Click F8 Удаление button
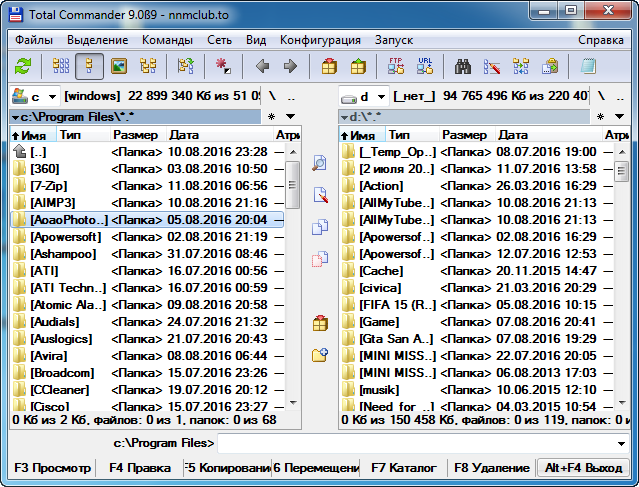 (491, 468)
